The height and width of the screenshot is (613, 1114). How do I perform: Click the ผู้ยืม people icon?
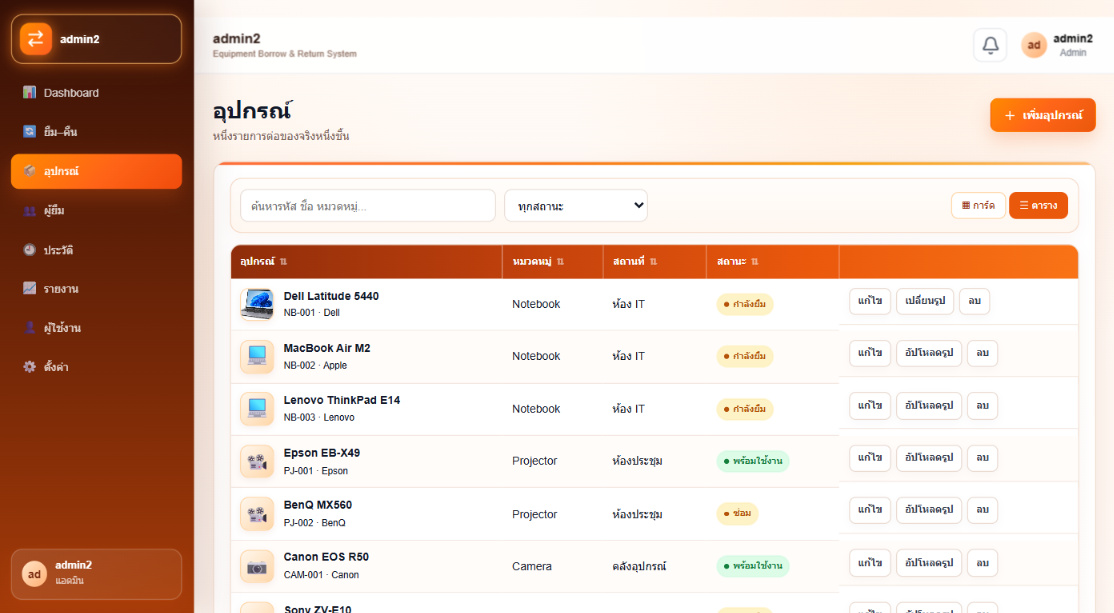coord(29,210)
